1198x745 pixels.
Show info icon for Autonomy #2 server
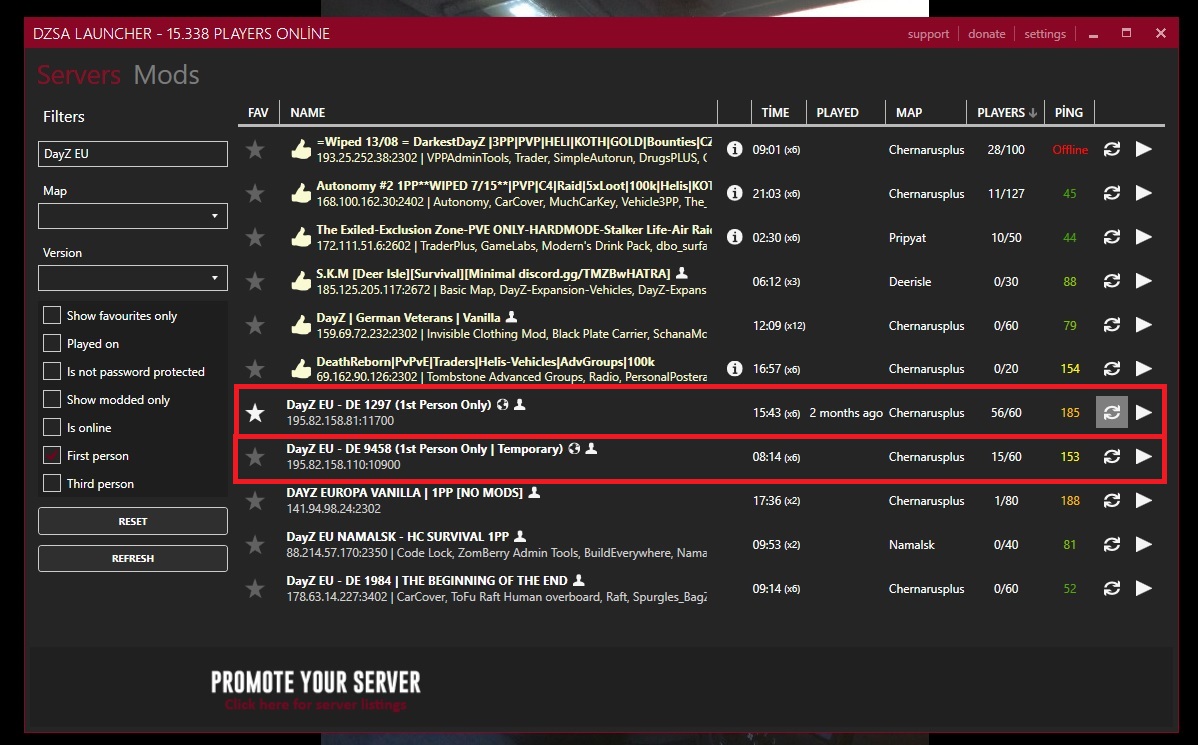point(734,193)
